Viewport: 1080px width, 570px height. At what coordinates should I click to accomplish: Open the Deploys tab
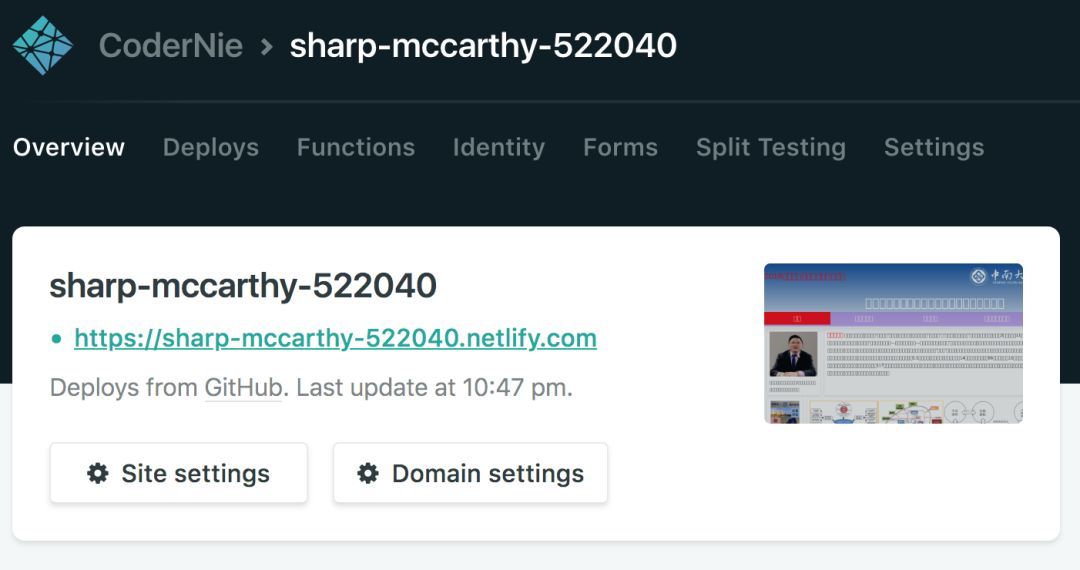[x=211, y=147]
